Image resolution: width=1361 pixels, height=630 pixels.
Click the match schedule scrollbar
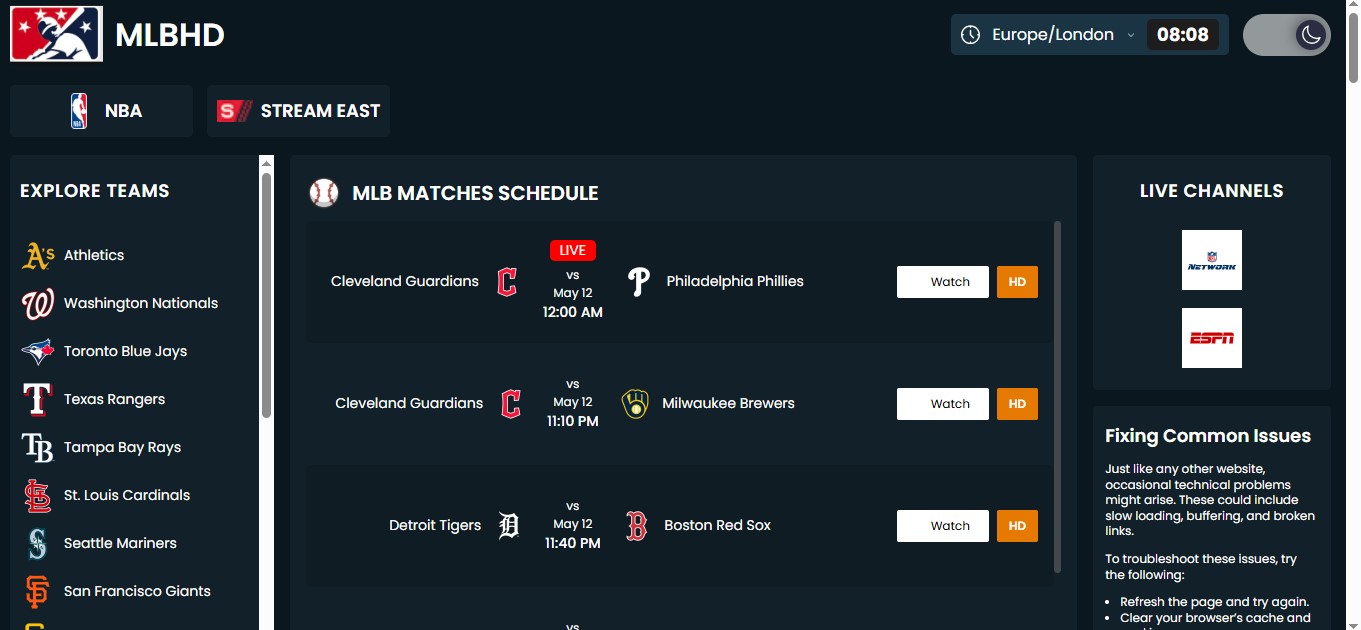pos(1058,398)
